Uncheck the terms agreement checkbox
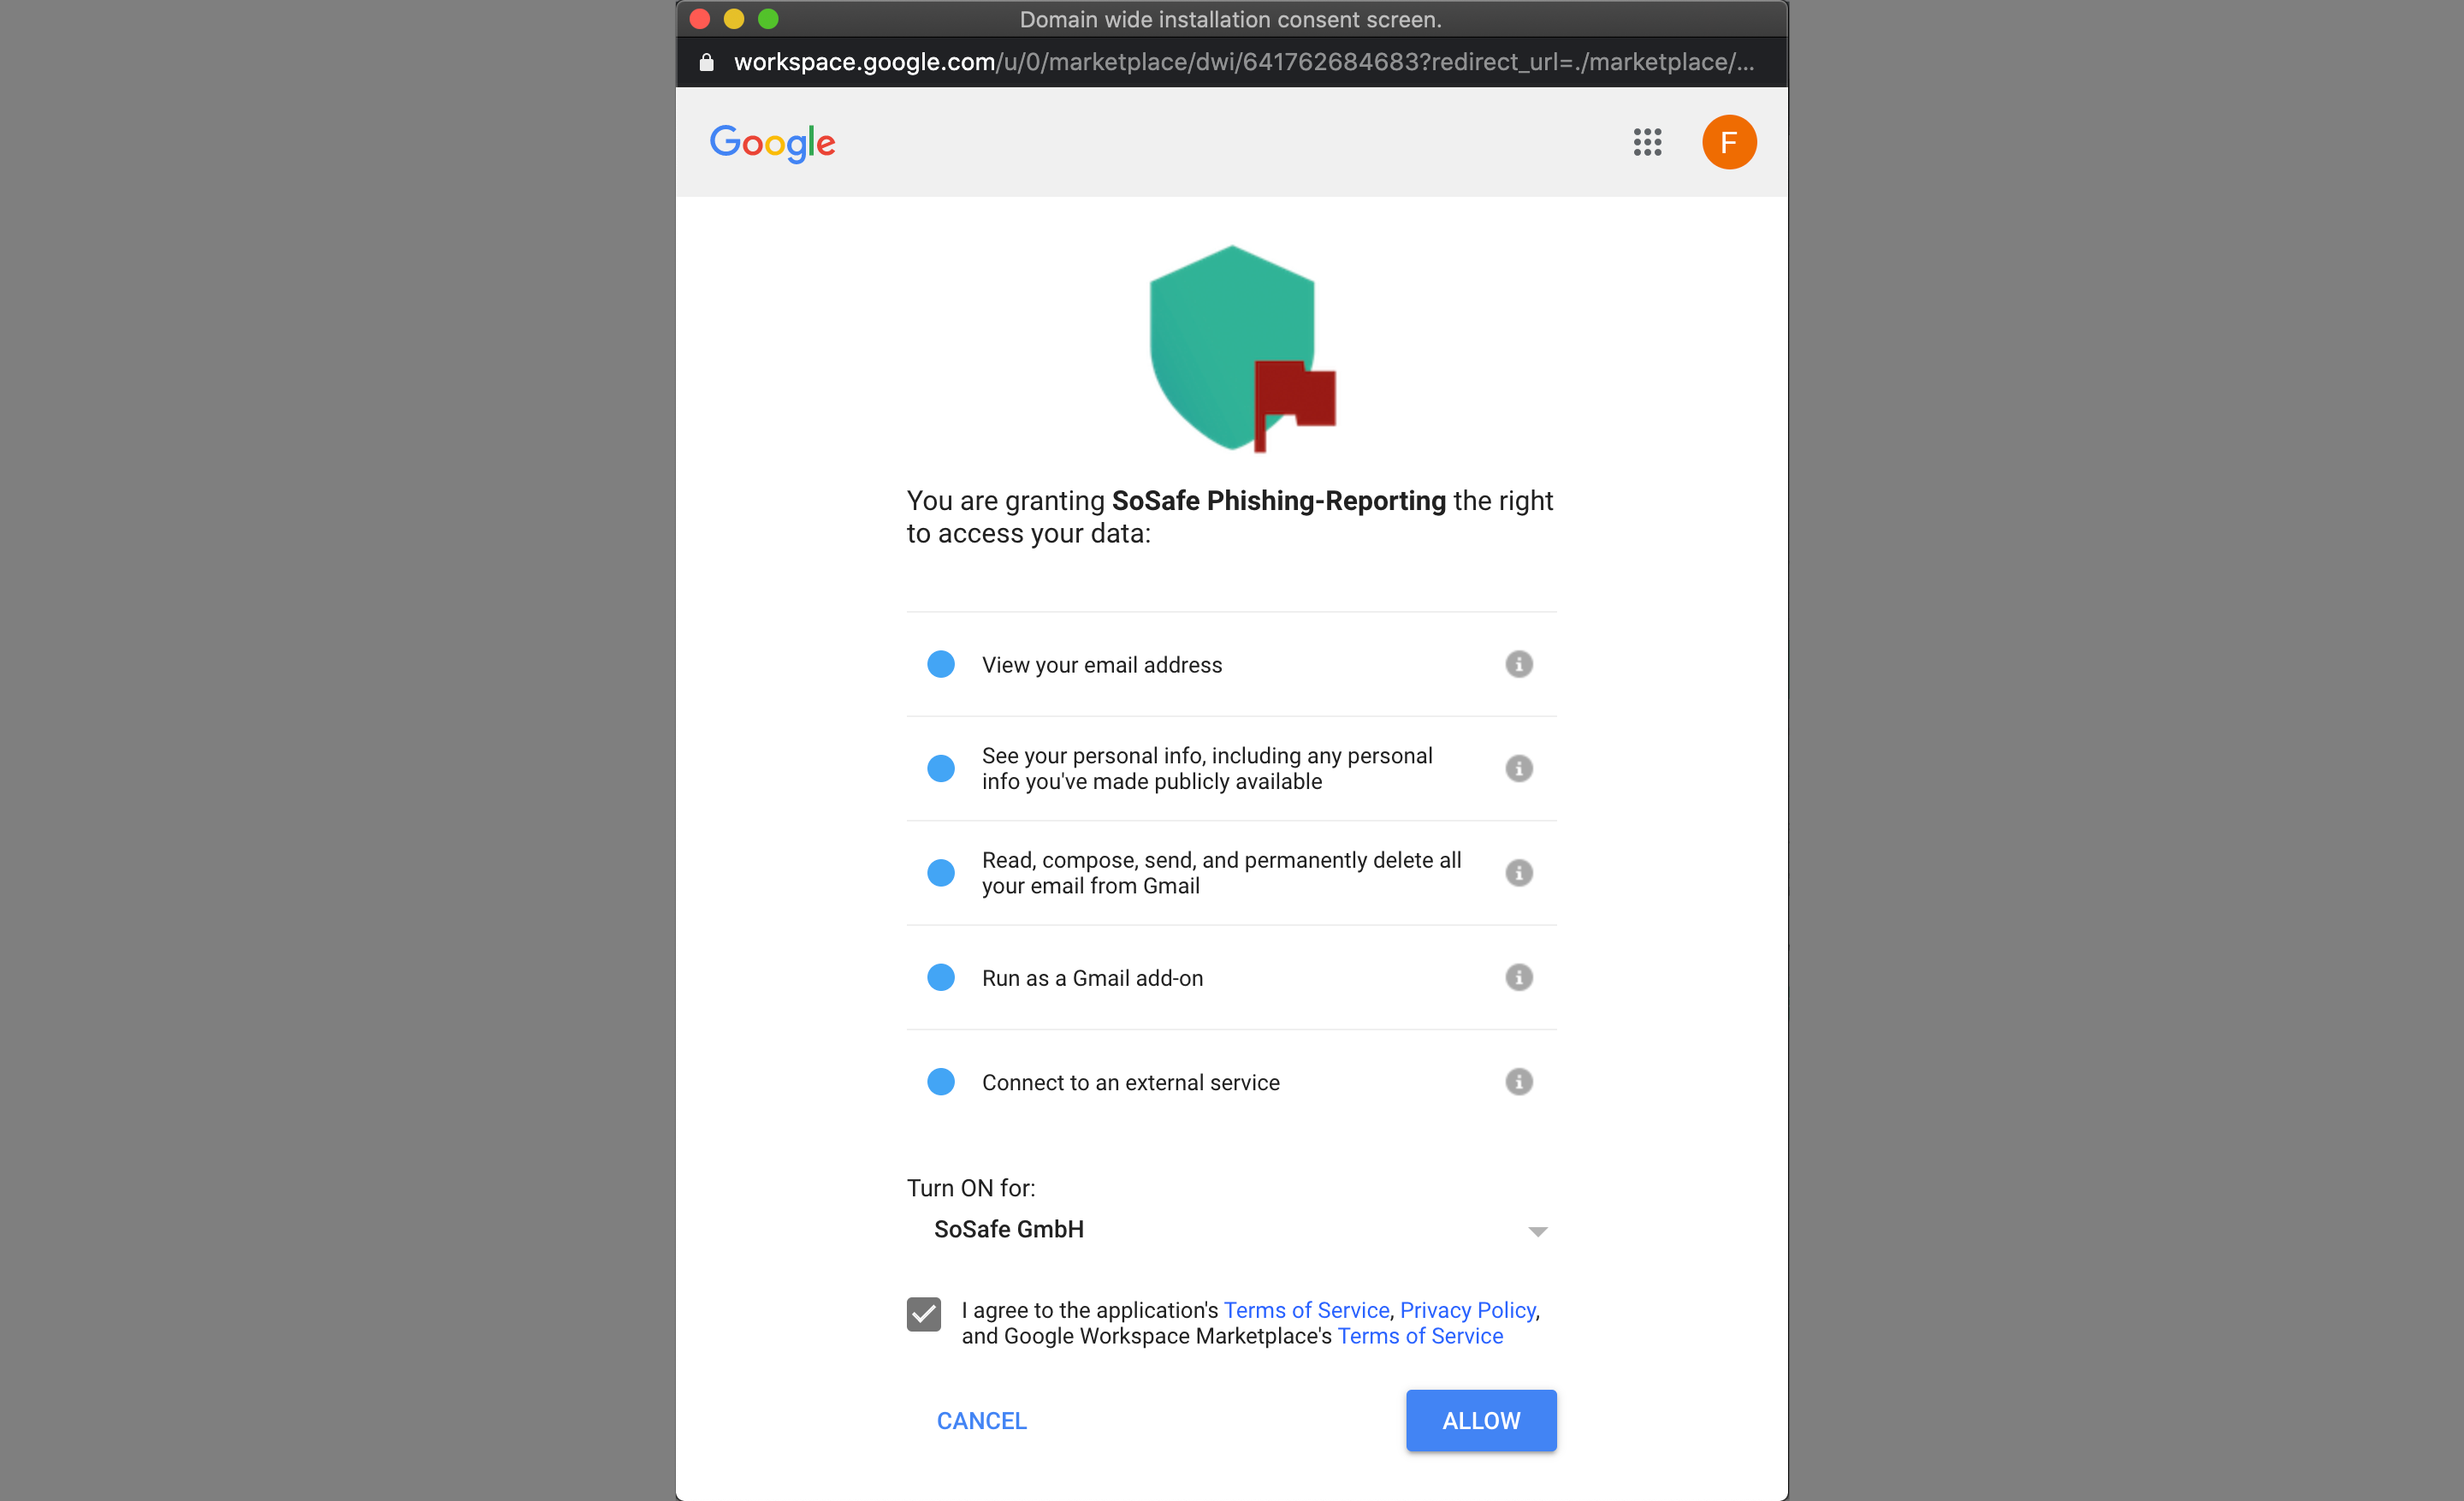2464x1501 pixels. click(923, 1314)
